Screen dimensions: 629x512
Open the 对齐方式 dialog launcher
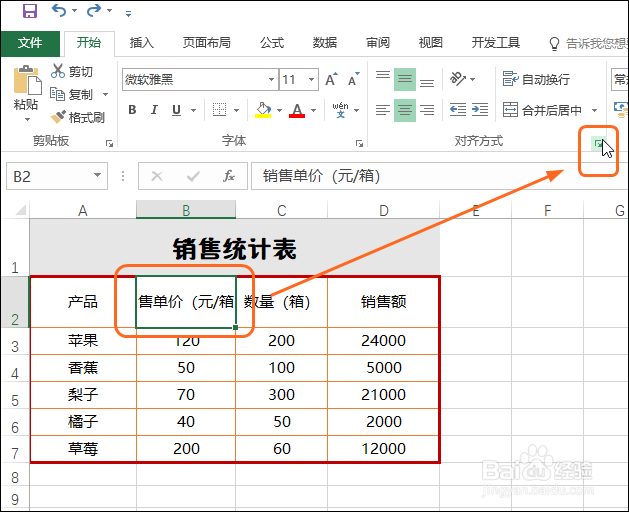[x=598, y=143]
